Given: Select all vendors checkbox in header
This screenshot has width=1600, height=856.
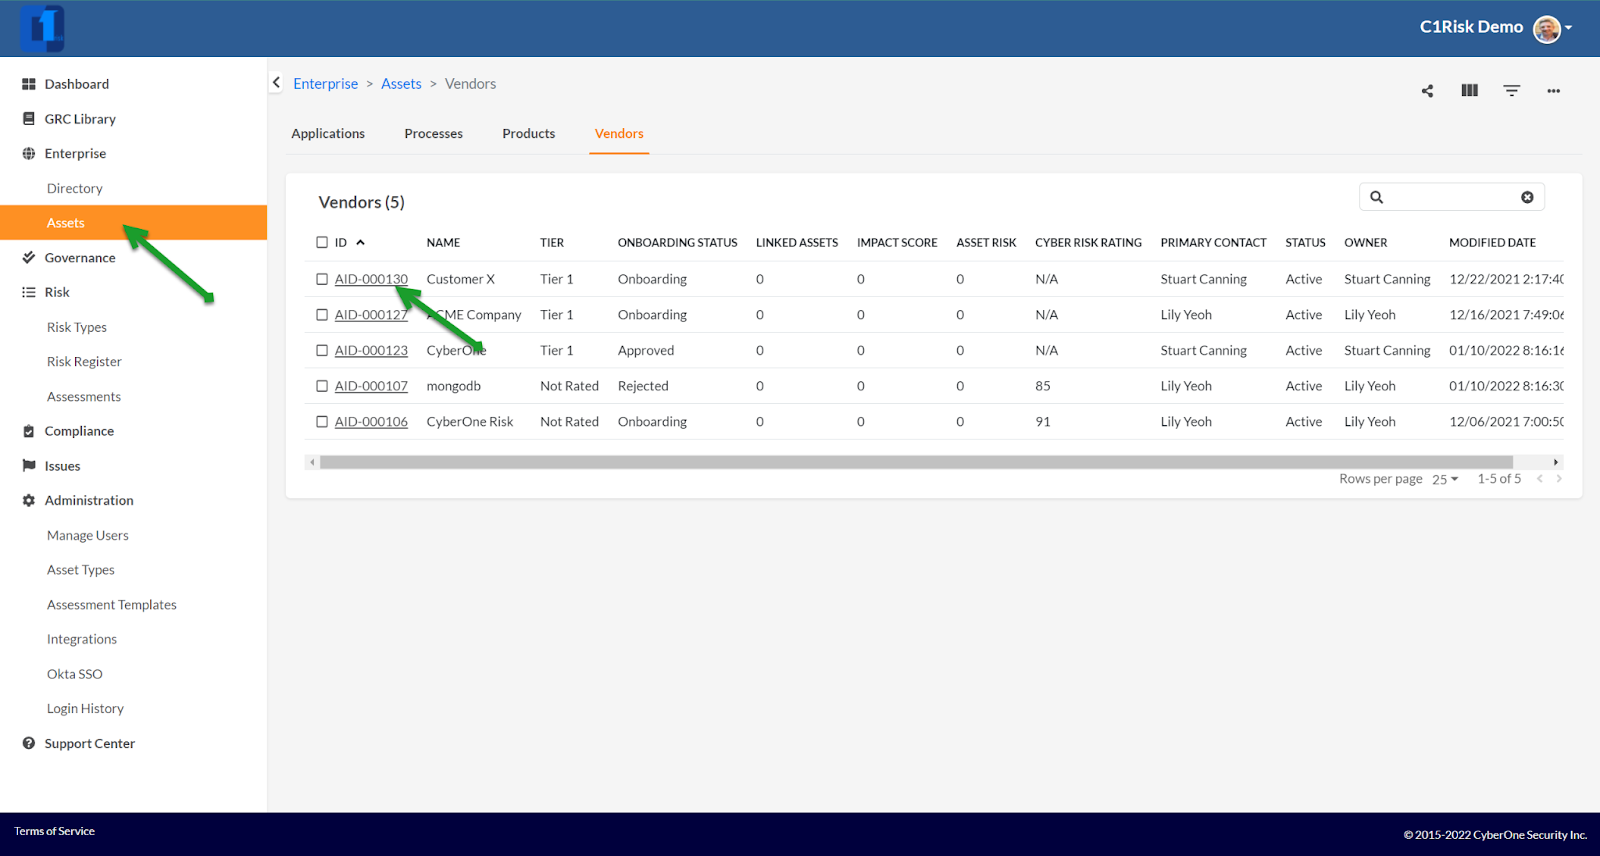Looking at the screenshot, I should pos(322,243).
